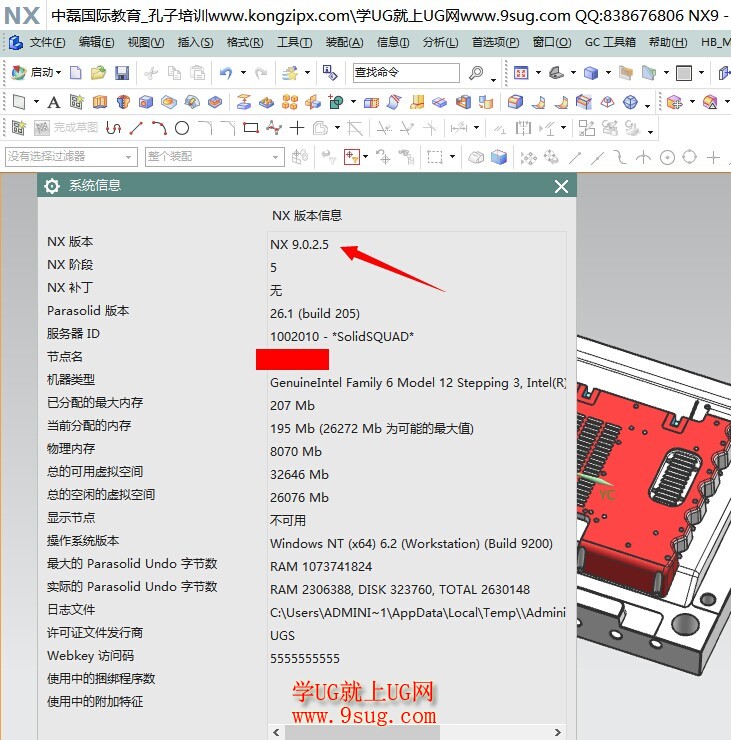Image resolution: width=731 pixels, height=740 pixels.
Task: Click the Save floppy disk icon
Action: [122, 73]
